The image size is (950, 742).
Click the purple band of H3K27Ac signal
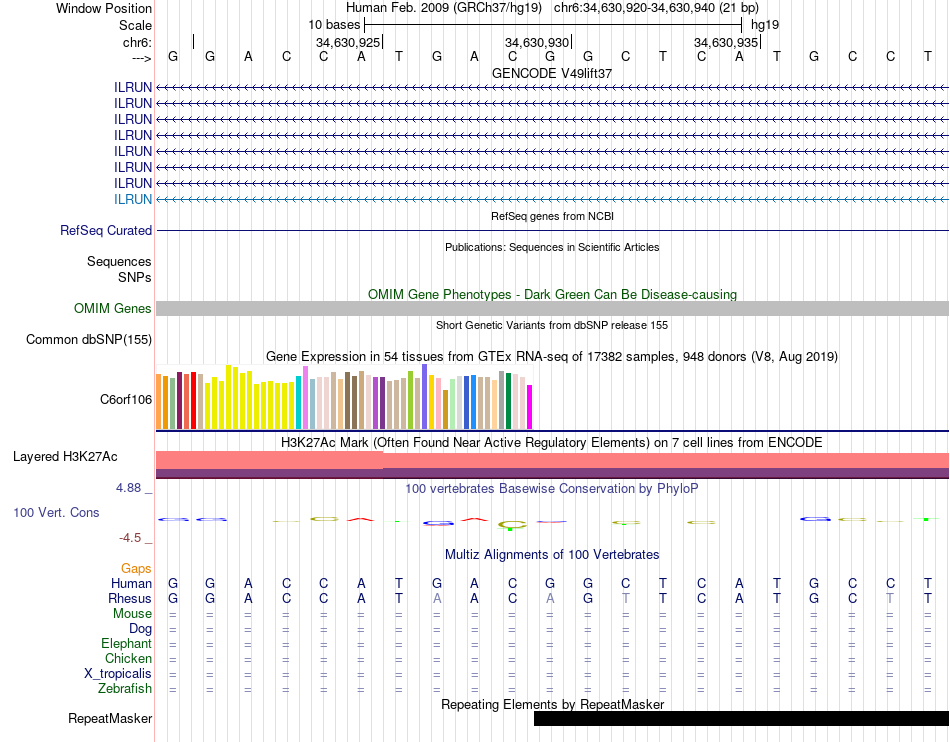click(552, 473)
